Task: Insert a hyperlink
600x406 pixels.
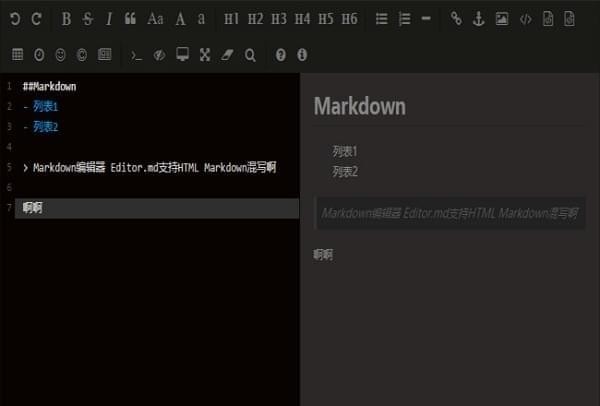Action: tap(456, 18)
